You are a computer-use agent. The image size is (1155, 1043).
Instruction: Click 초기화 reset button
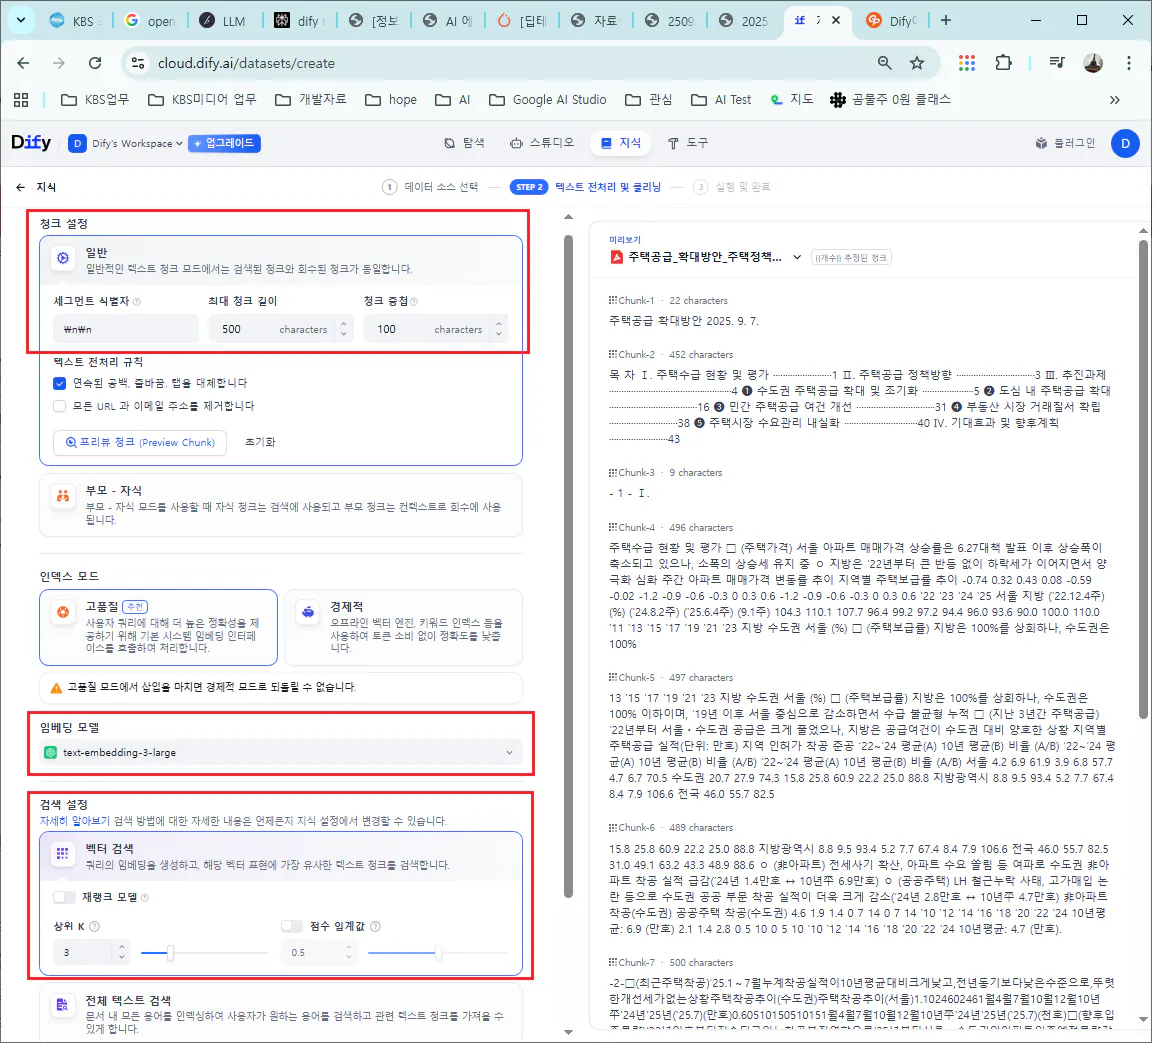[260, 442]
